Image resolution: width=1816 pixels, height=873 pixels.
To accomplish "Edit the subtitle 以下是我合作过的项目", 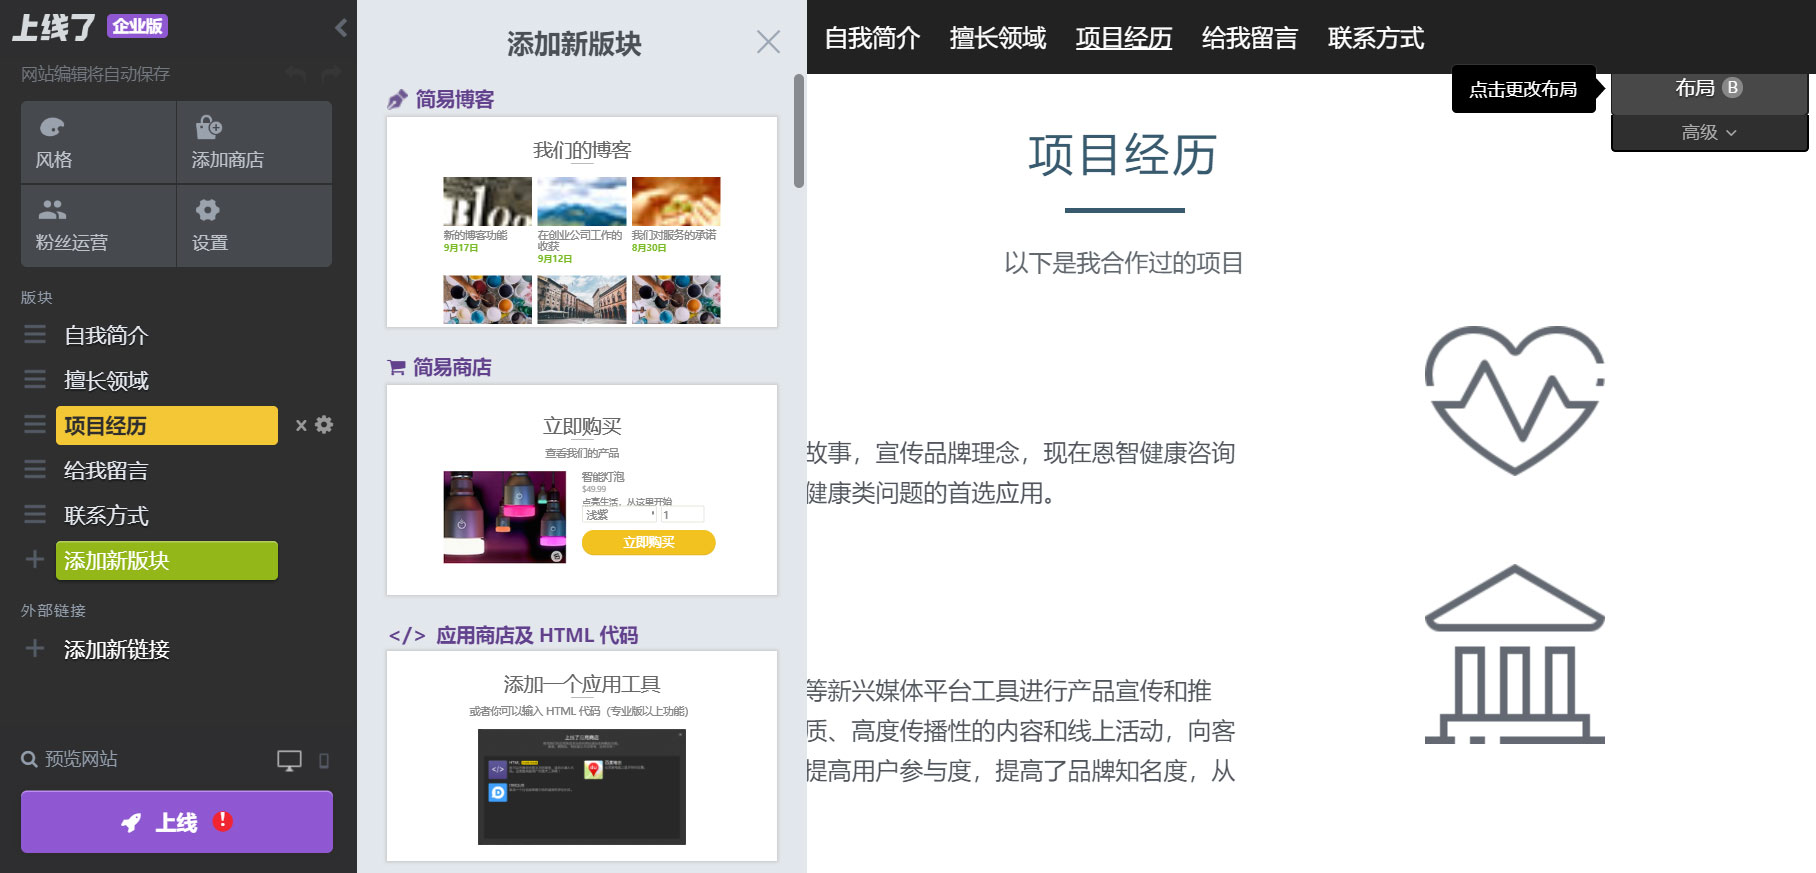I will pos(1124,263).
